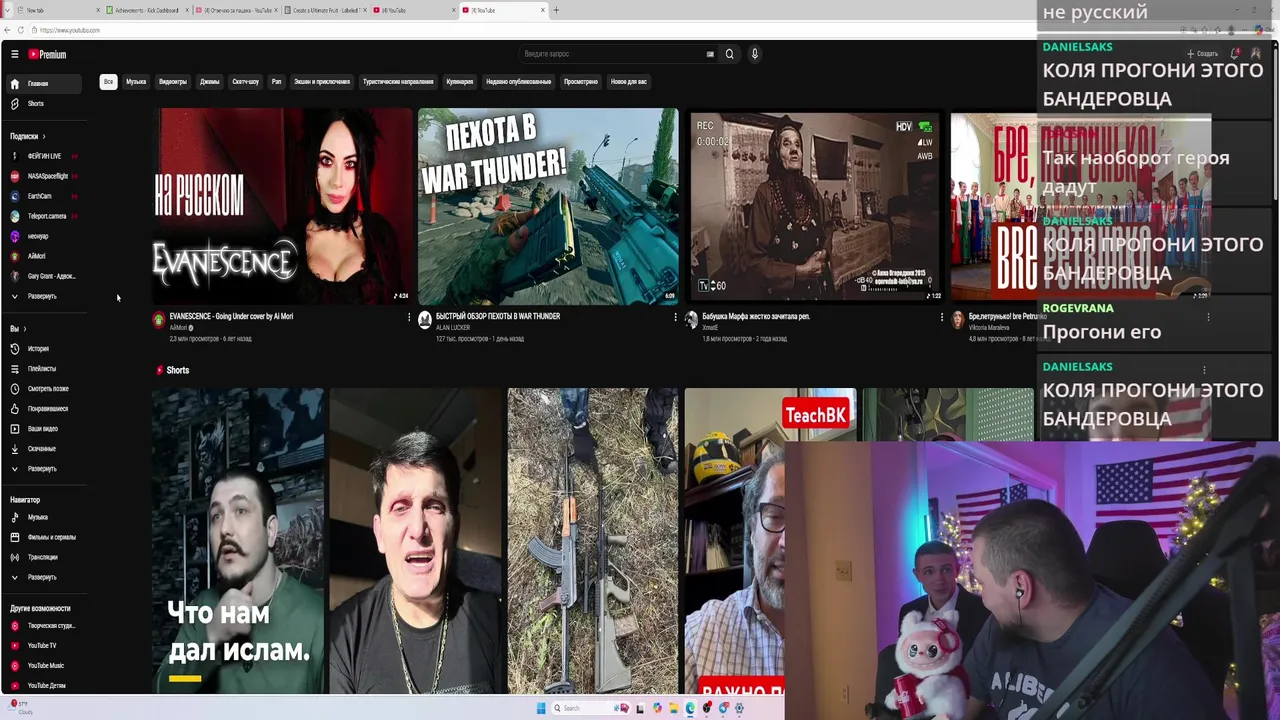The width and height of the screenshot is (1280, 720).
Task: Open EarthCam subscription channel
Action: (x=45, y=197)
